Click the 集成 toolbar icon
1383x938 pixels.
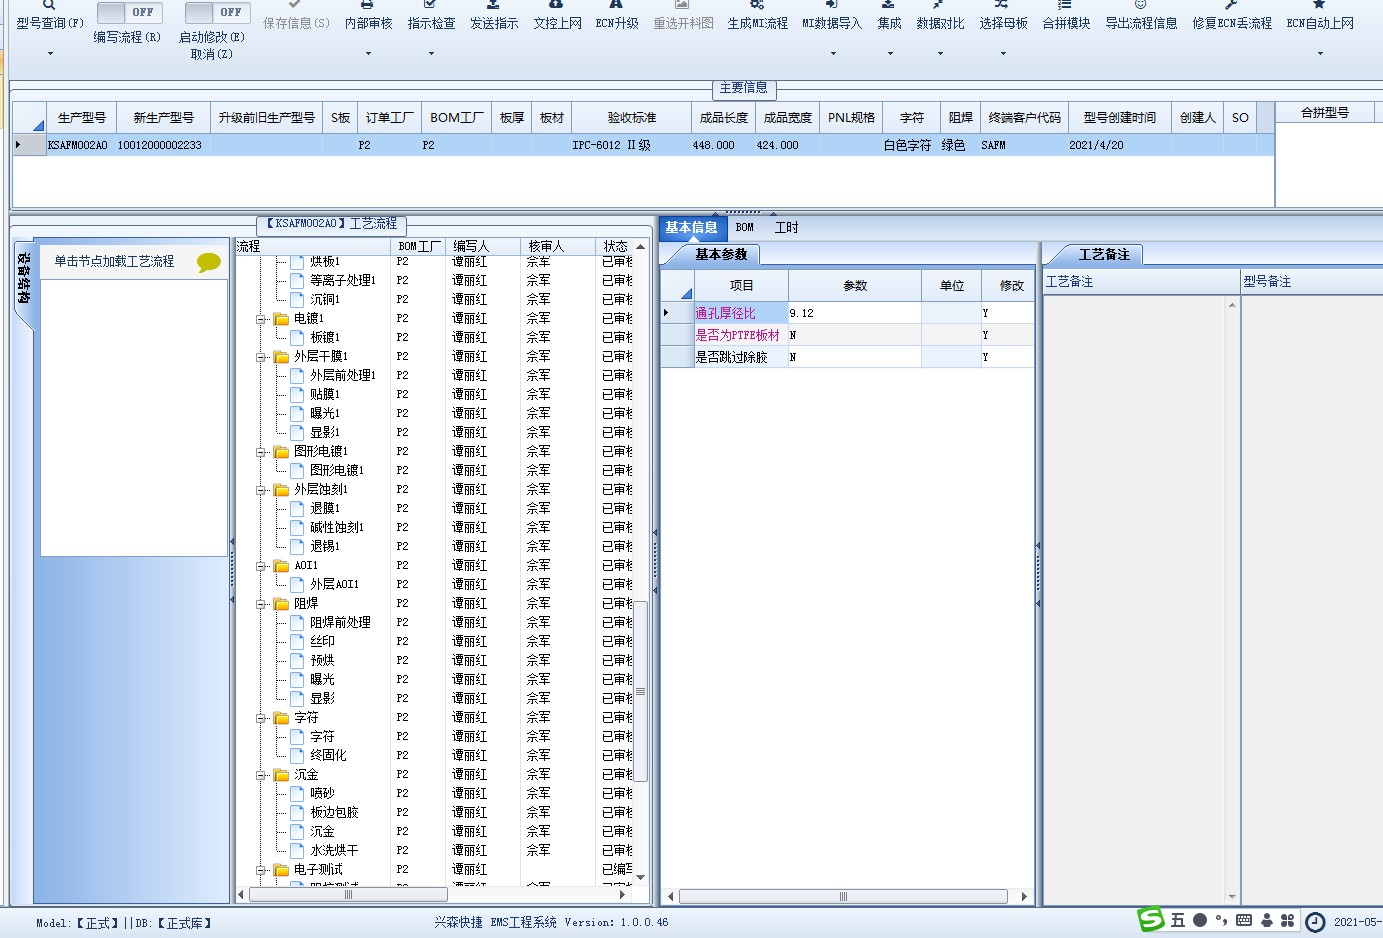point(888,5)
